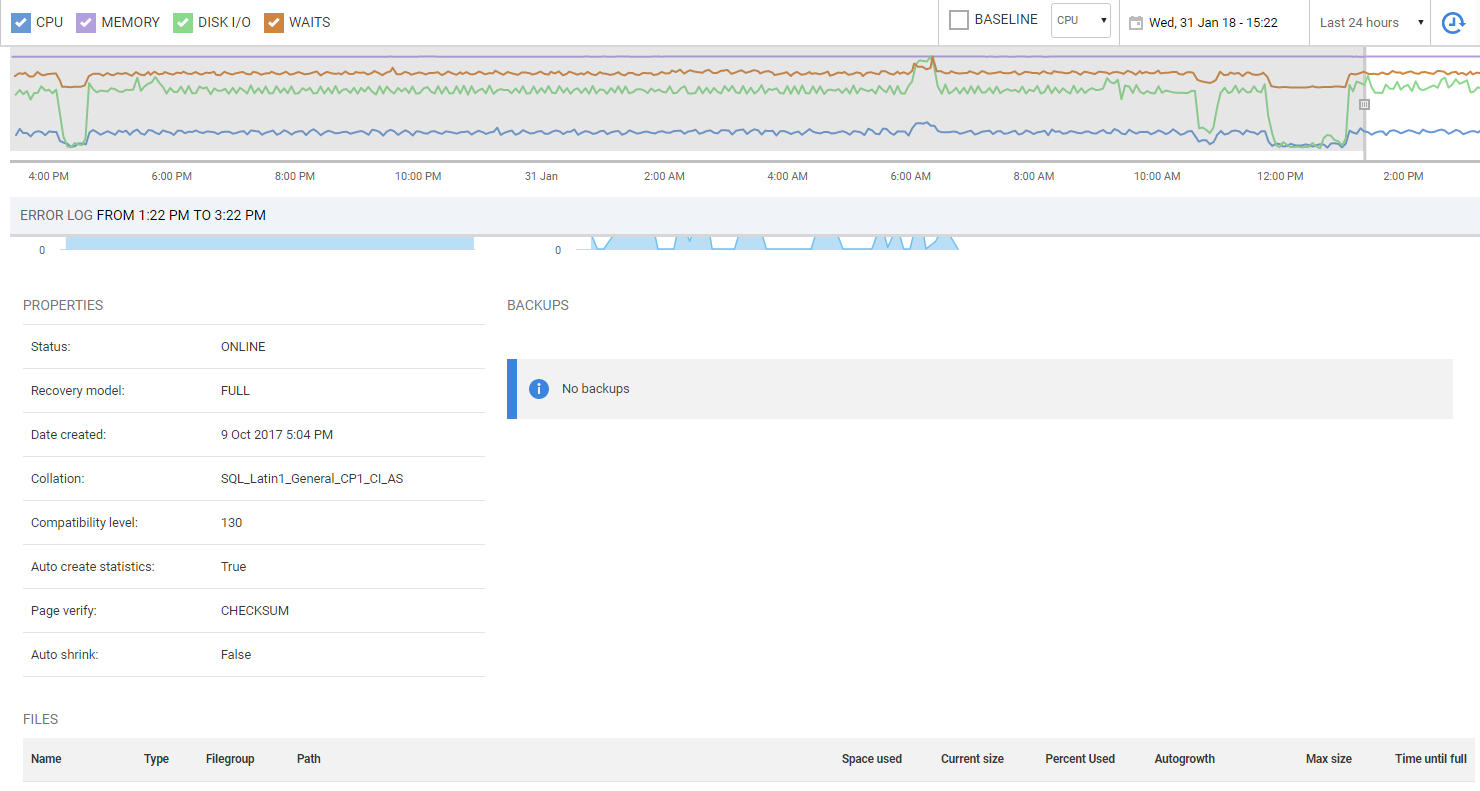Click the BACKUPS section heading
Screen dimensions: 1480x791
point(538,306)
